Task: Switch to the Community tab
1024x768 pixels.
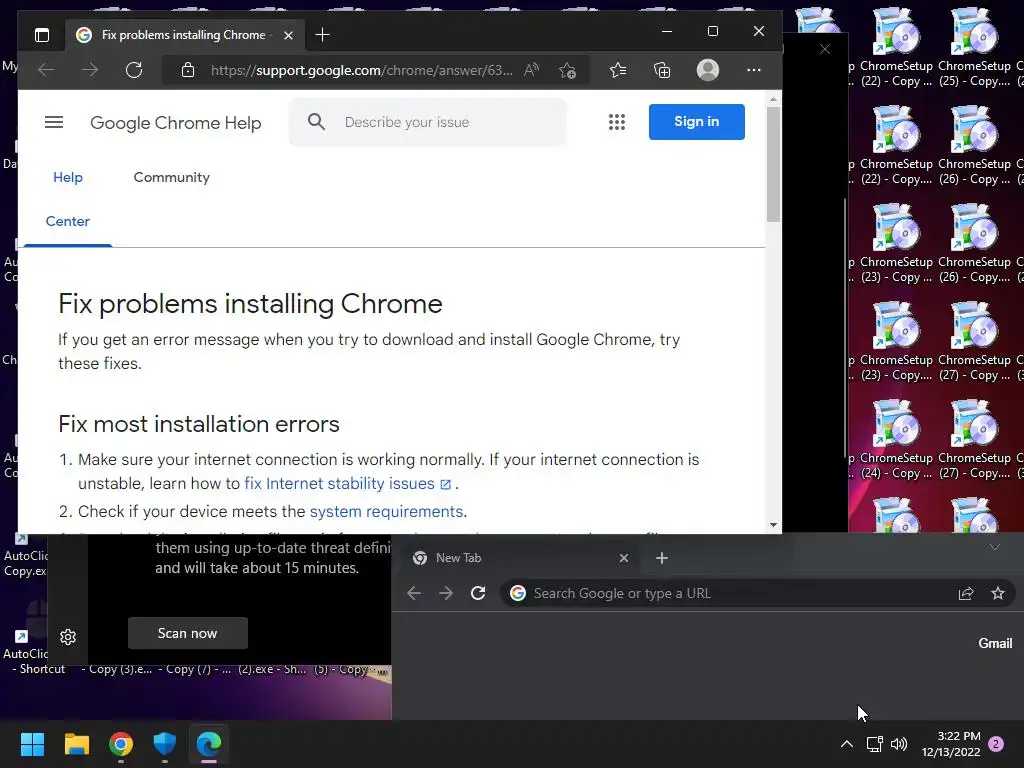Action: 172,178
